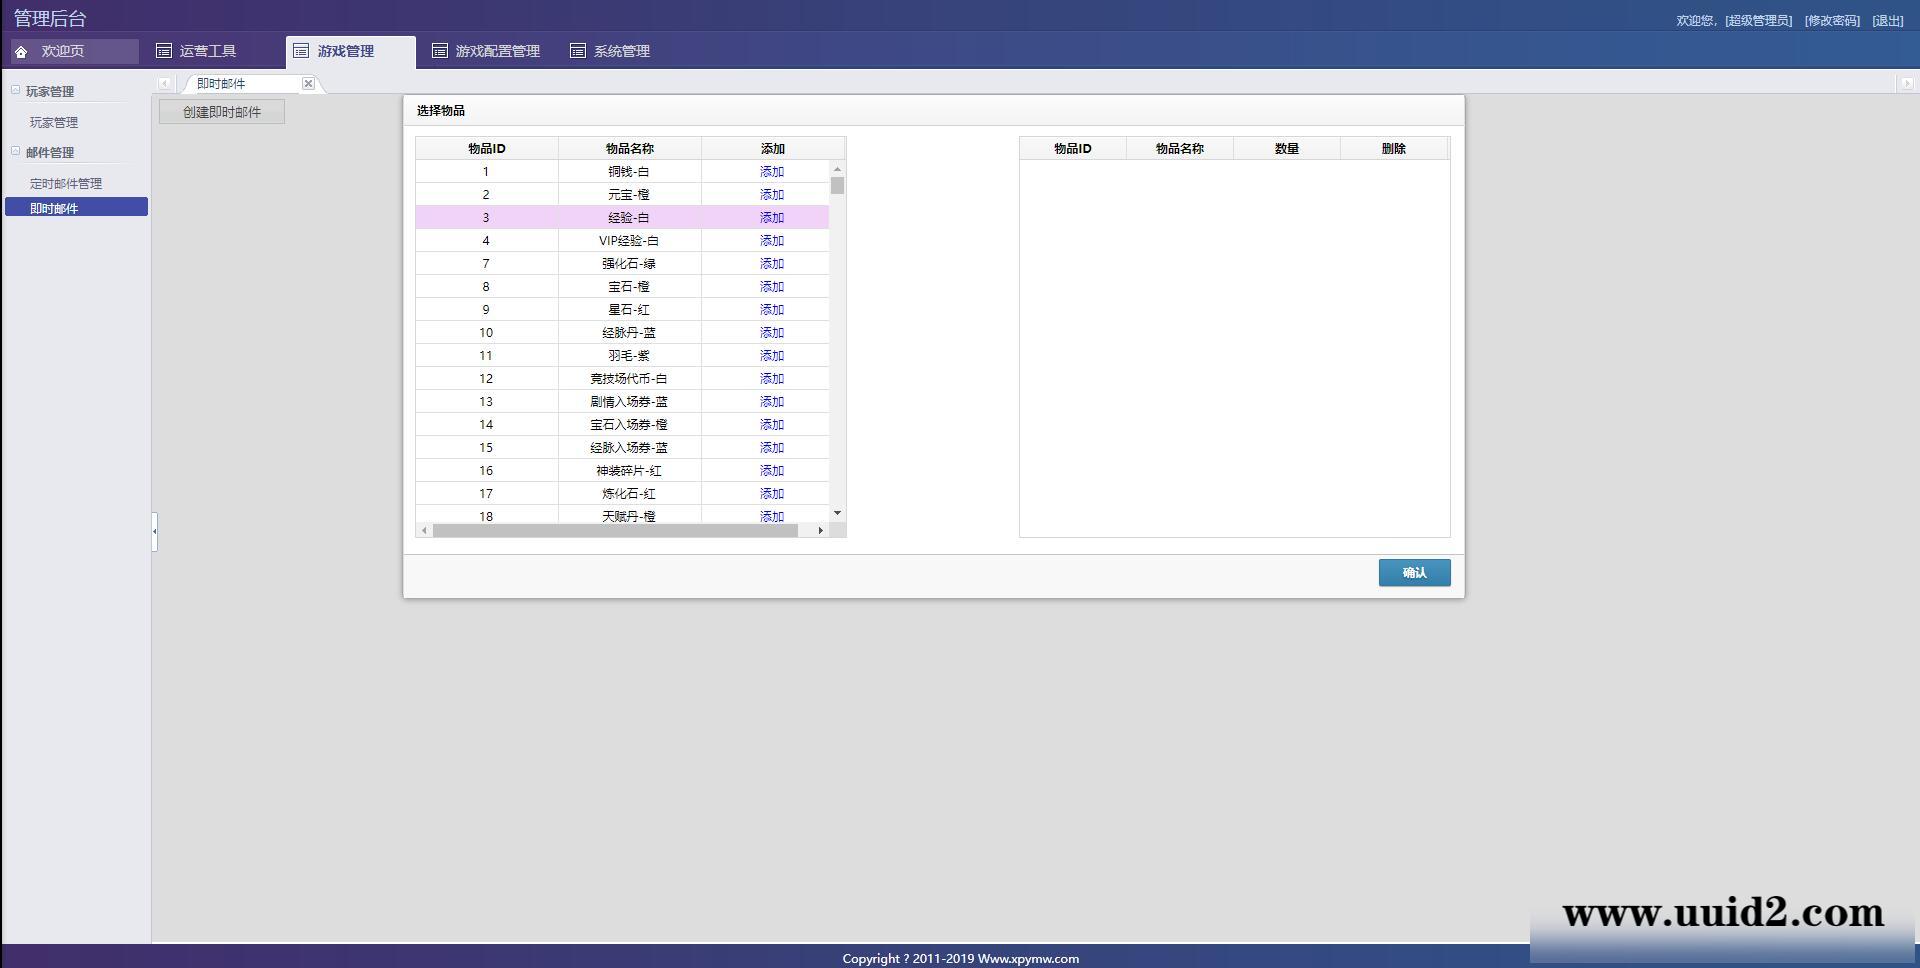Click the 修改密码 link

point(1832,21)
